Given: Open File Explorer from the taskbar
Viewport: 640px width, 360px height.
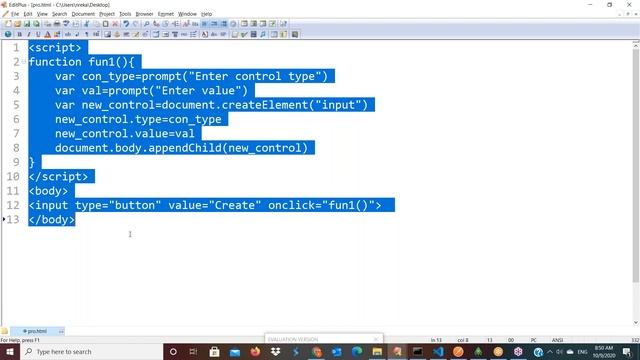Looking at the screenshot, I should click(377, 351).
